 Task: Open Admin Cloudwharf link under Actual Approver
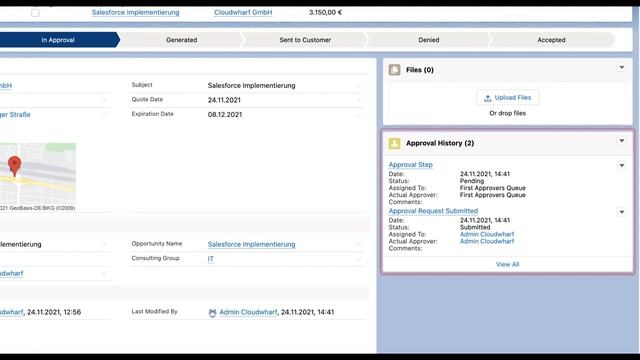click(487, 241)
